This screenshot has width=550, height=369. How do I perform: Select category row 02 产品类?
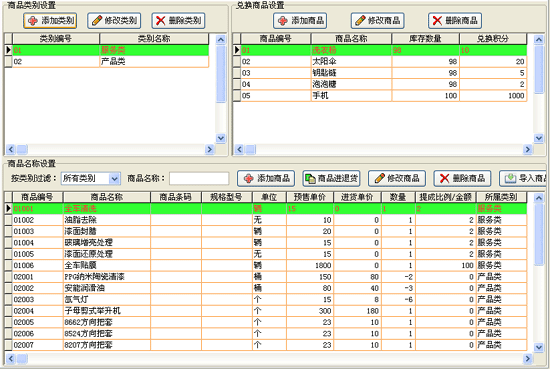click(110, 62)
